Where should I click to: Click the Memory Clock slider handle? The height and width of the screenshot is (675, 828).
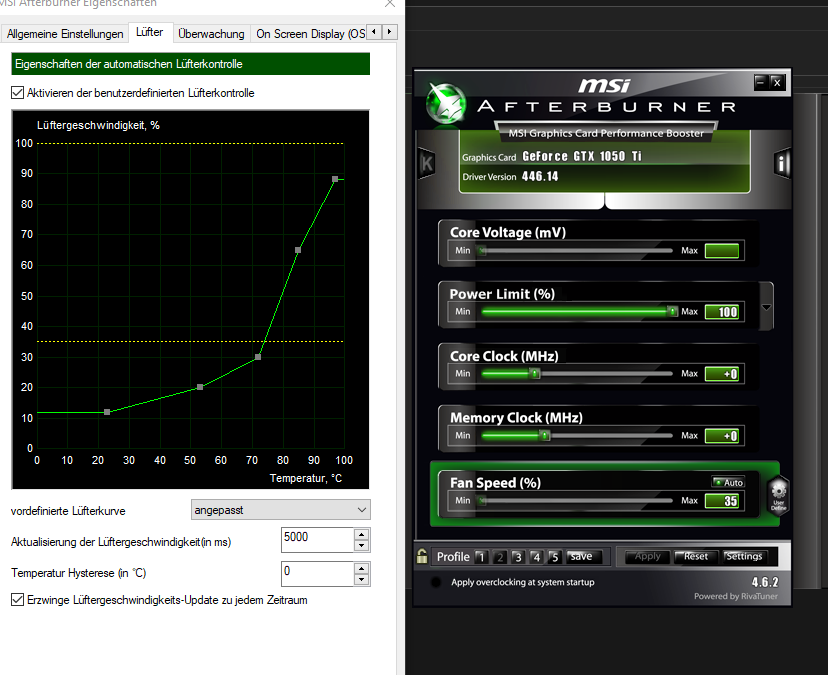point(545,435)
